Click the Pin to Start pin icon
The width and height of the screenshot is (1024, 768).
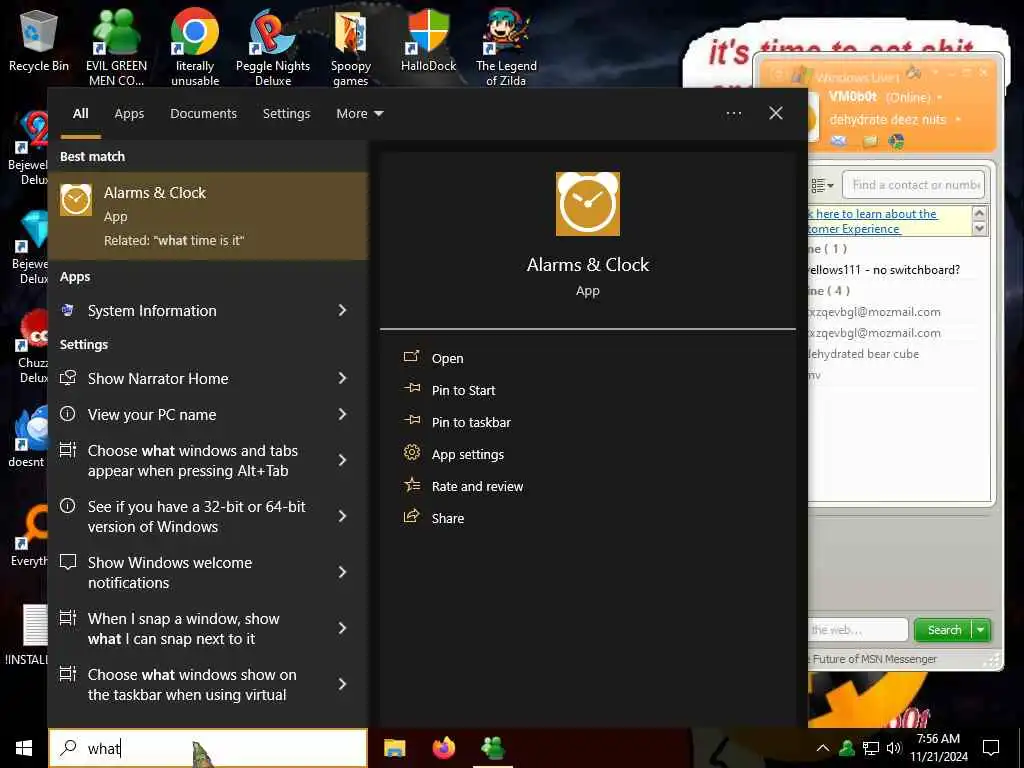click(x=411, y=389)
